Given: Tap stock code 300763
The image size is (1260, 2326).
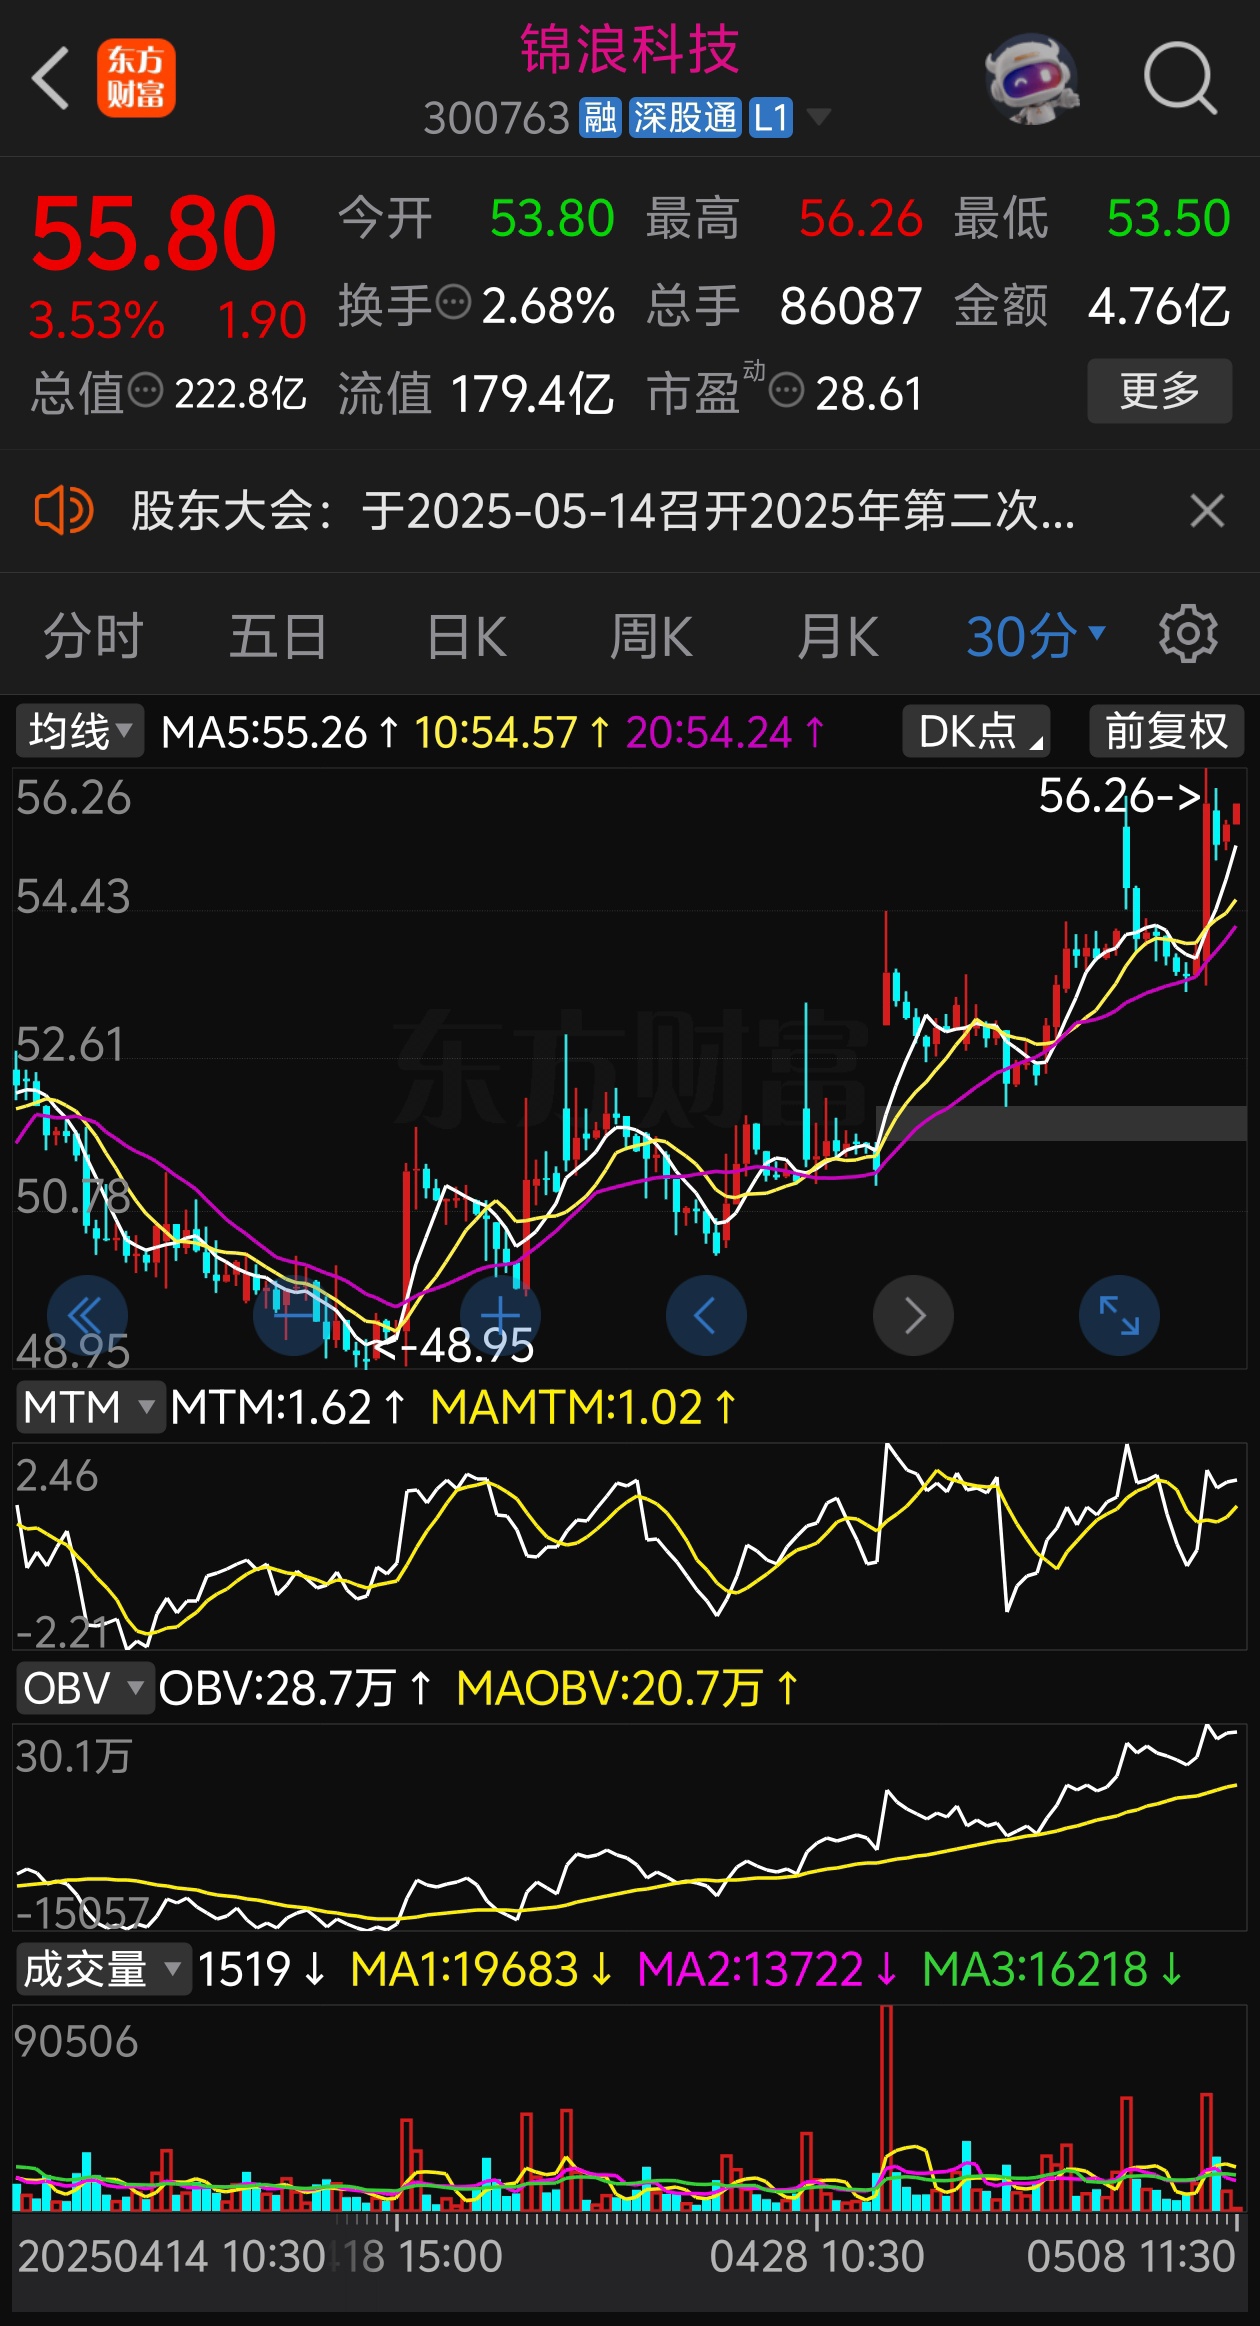Looking at the screenshot, I should pos(497,119).
